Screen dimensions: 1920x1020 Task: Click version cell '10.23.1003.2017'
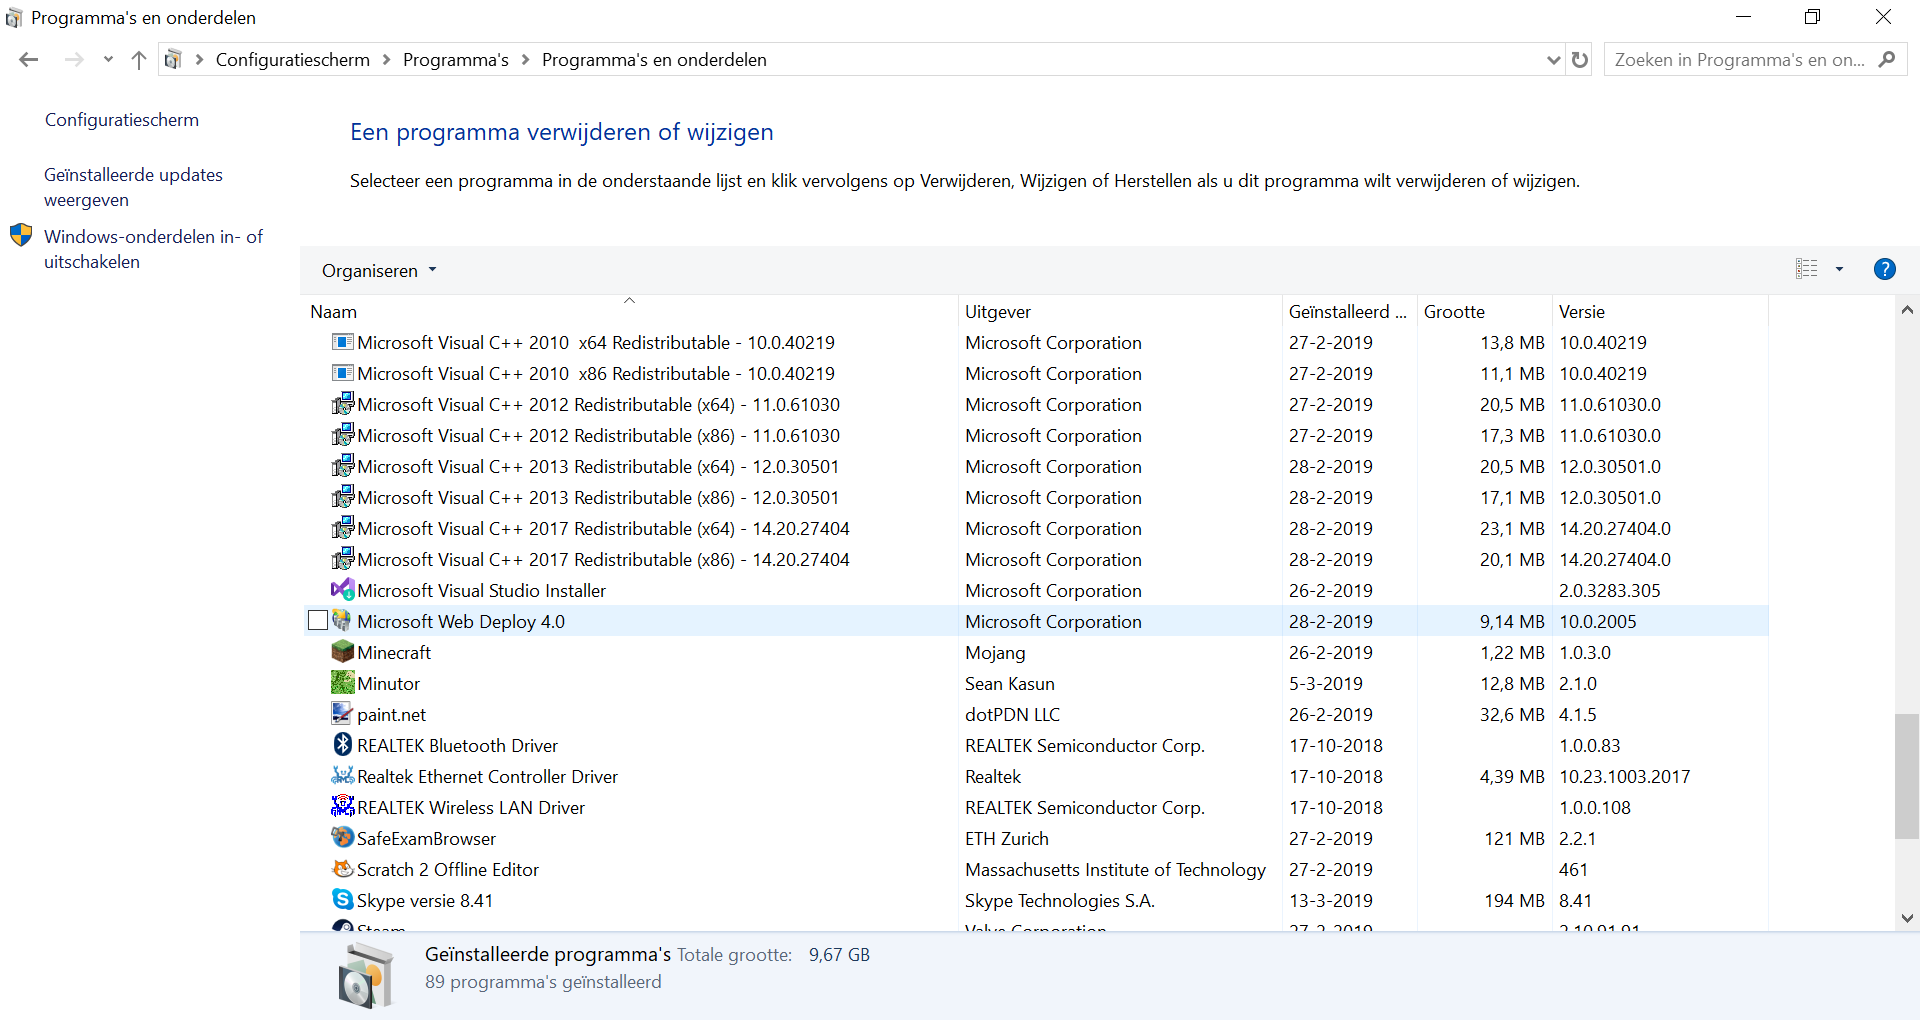pos(1624,777)
